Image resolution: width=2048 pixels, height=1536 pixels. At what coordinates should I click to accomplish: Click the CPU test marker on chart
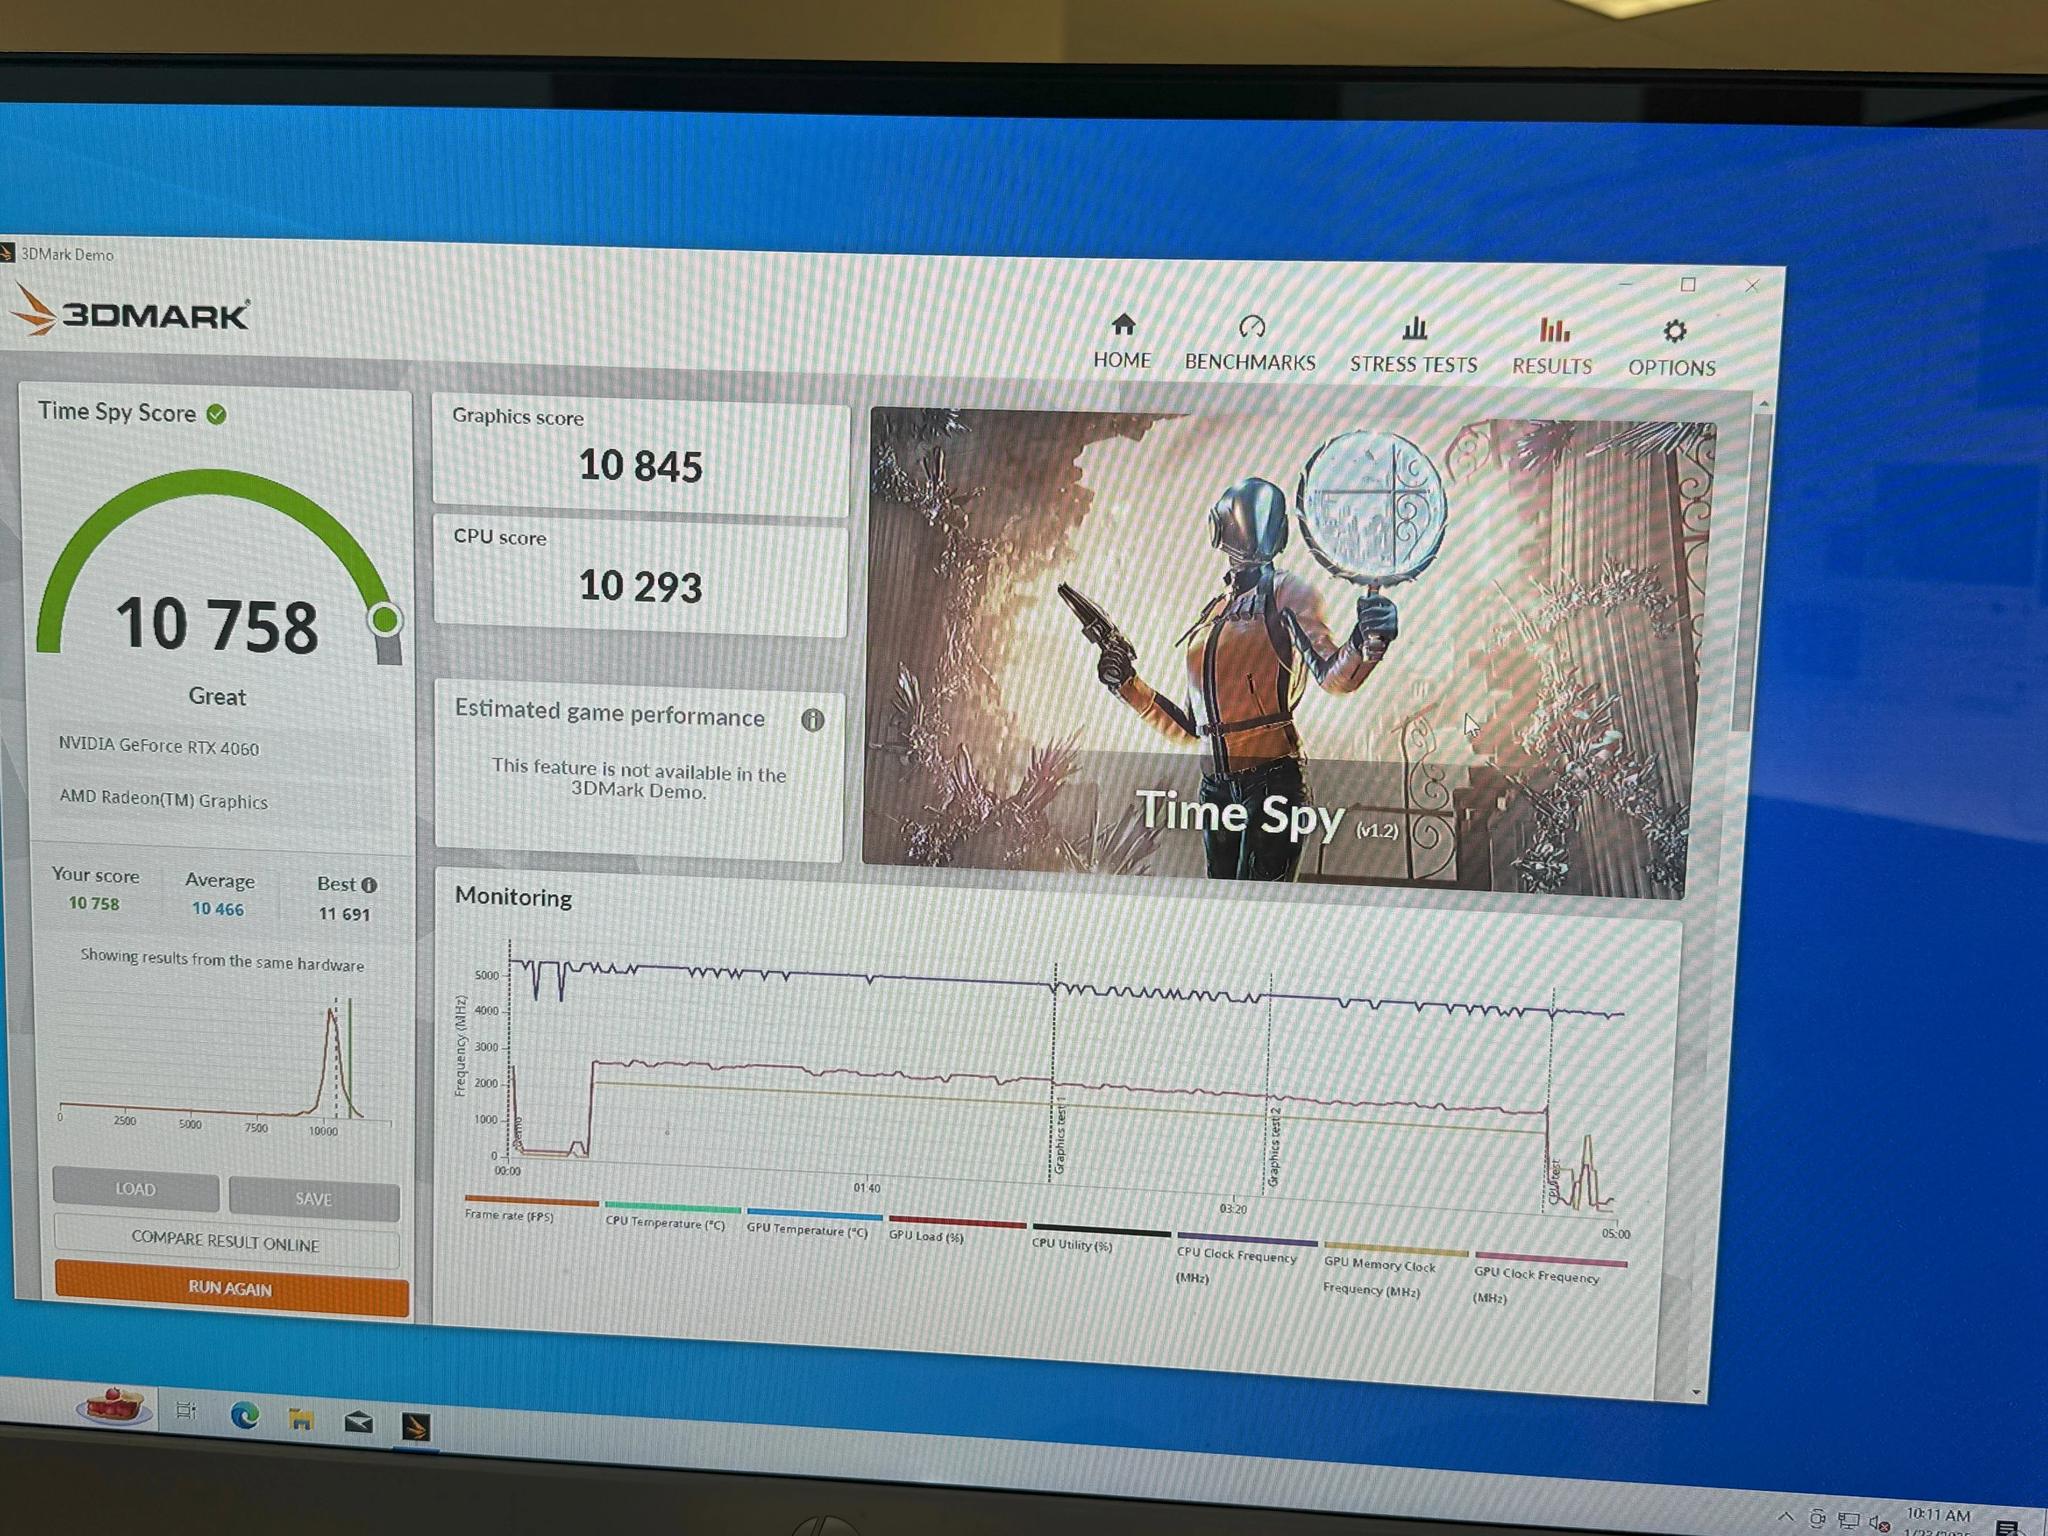tap(1554, 1182)
